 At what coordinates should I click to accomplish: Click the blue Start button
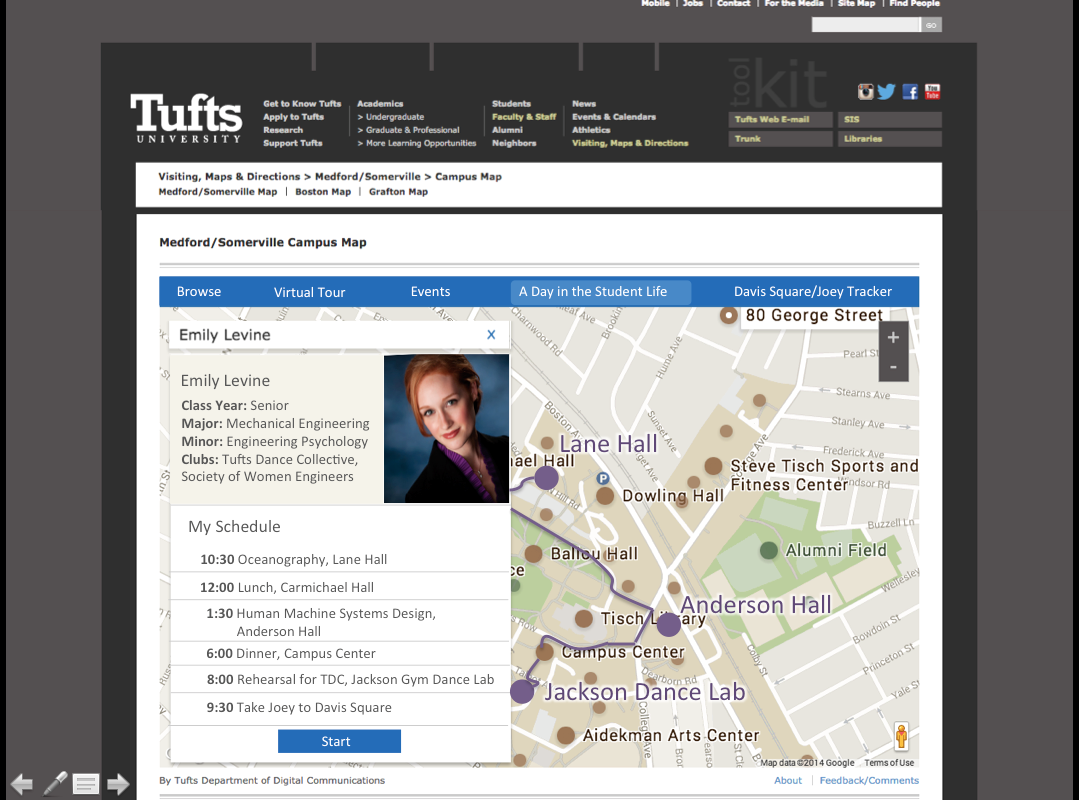pos(339,742)
